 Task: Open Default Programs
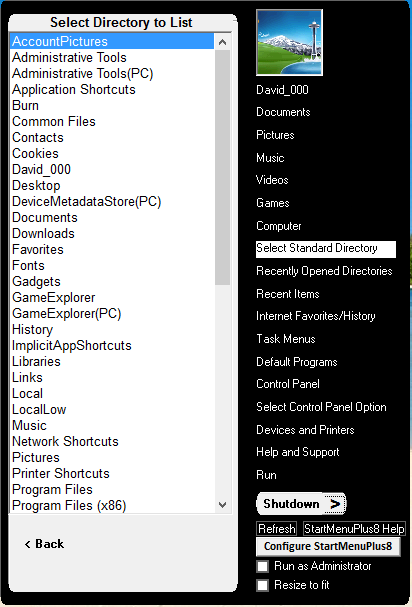pos(297,362)
